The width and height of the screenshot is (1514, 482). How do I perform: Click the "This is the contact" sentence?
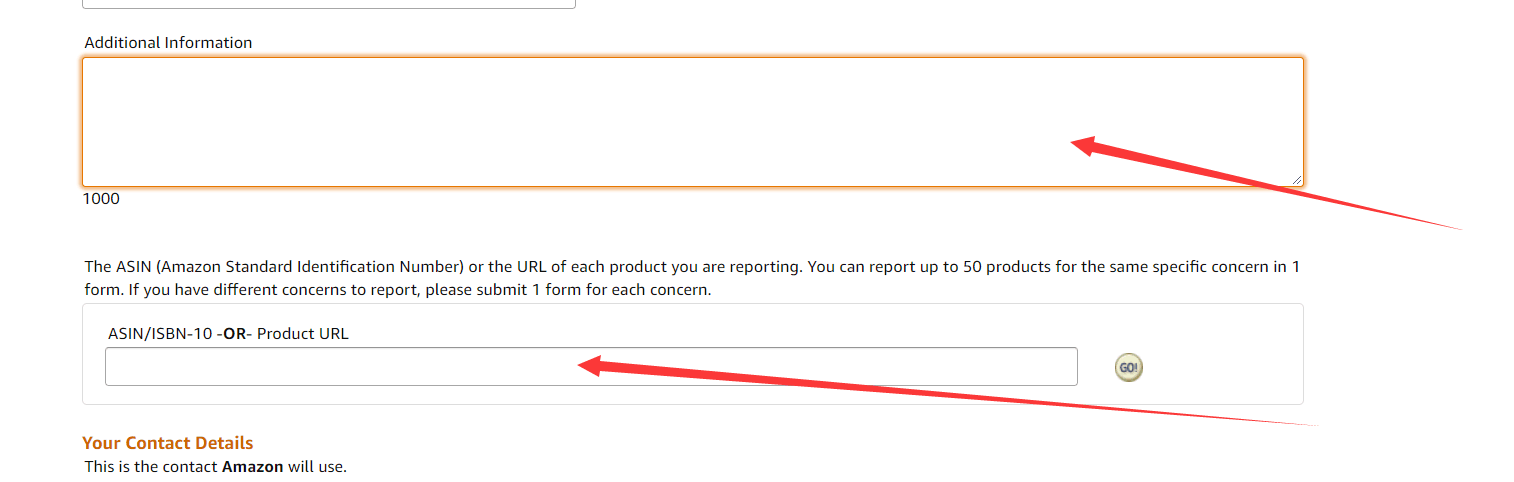[x=151, y=467]
